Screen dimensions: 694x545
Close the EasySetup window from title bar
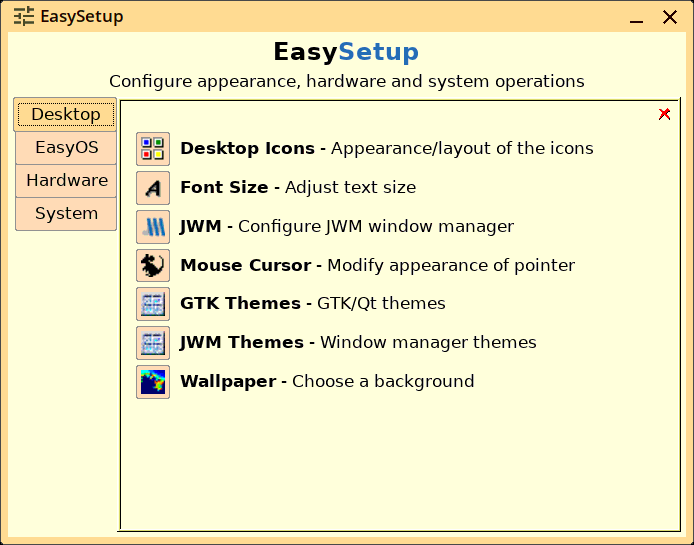point(670,17)
